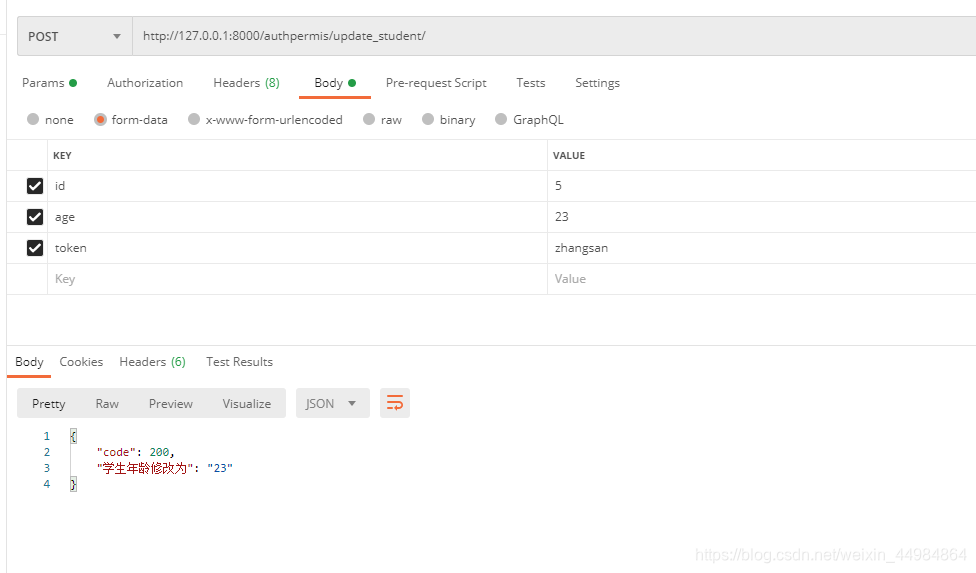This screenshot has width=976, height=573.
Task: Open the JSON format dropdown
Action: click(332, 403)
